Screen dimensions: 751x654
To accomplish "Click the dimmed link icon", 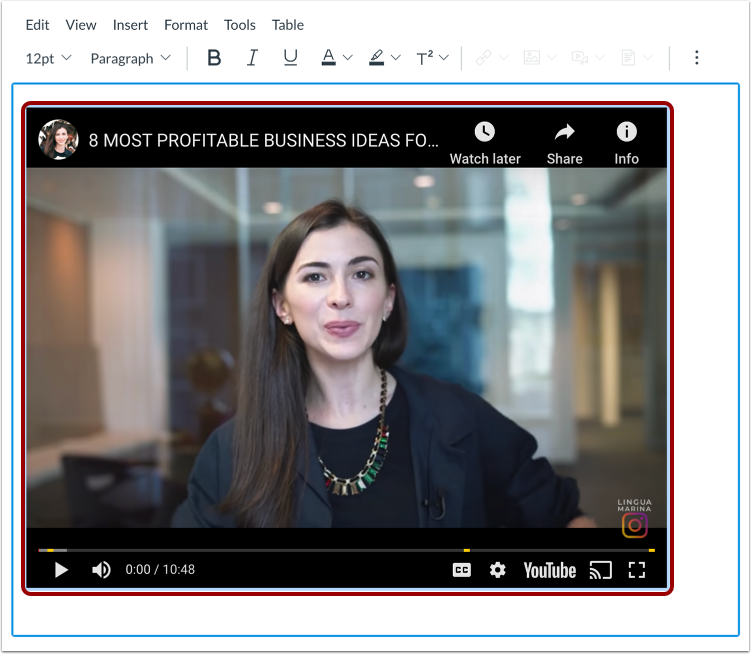I will tap(484, 58).
